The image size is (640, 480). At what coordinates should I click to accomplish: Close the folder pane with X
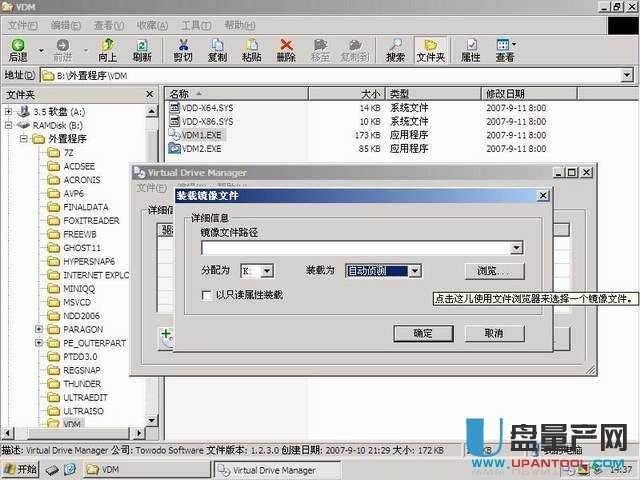150,94
